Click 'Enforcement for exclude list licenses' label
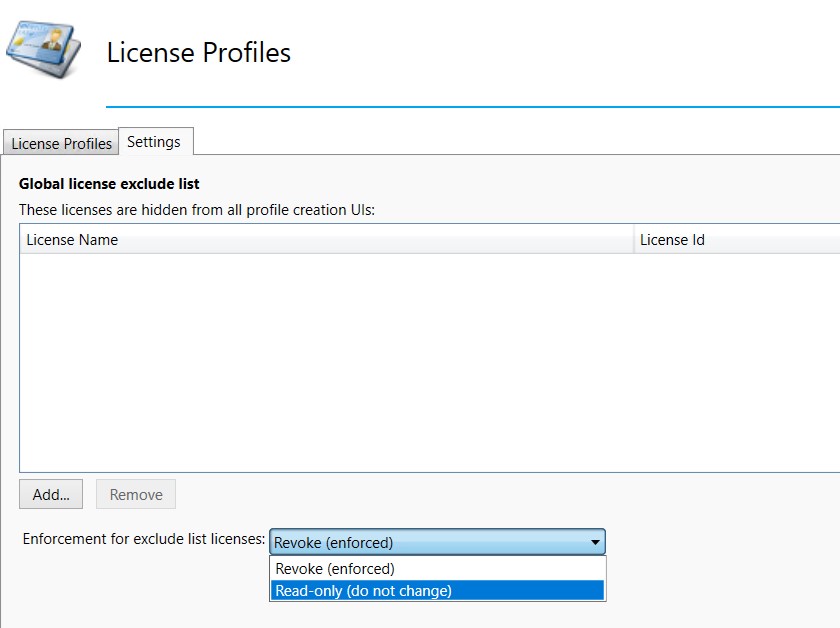Viewport: 840px width, 628px height. point(144,539)
